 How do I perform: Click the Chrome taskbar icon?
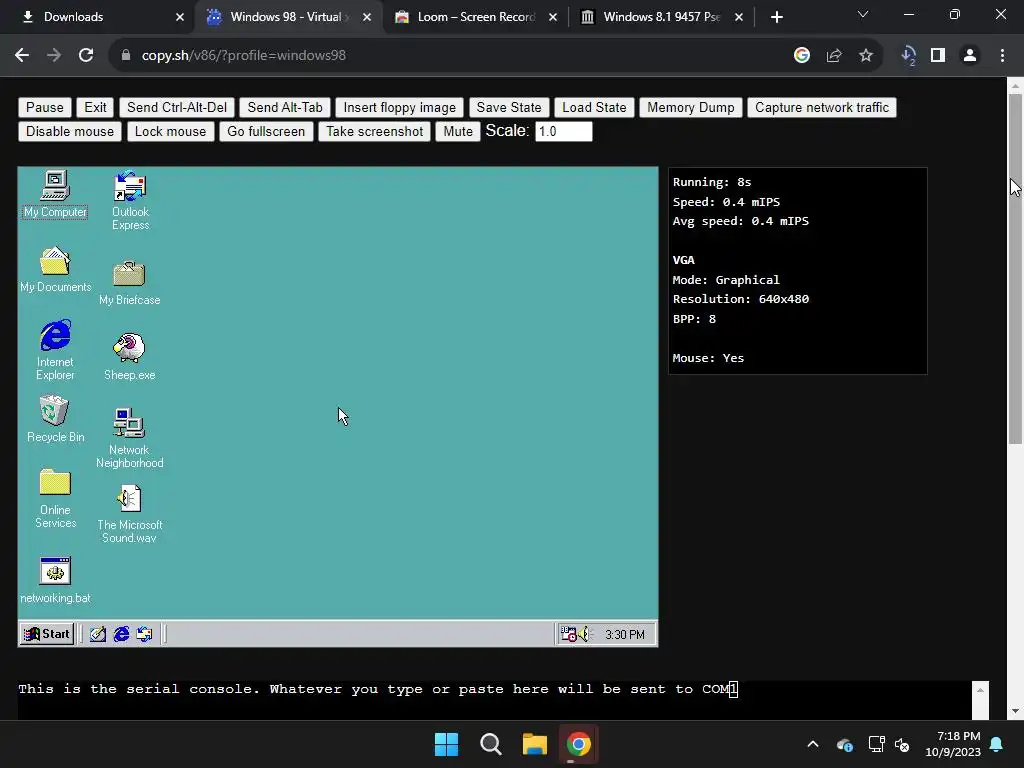tap(579, 744)
